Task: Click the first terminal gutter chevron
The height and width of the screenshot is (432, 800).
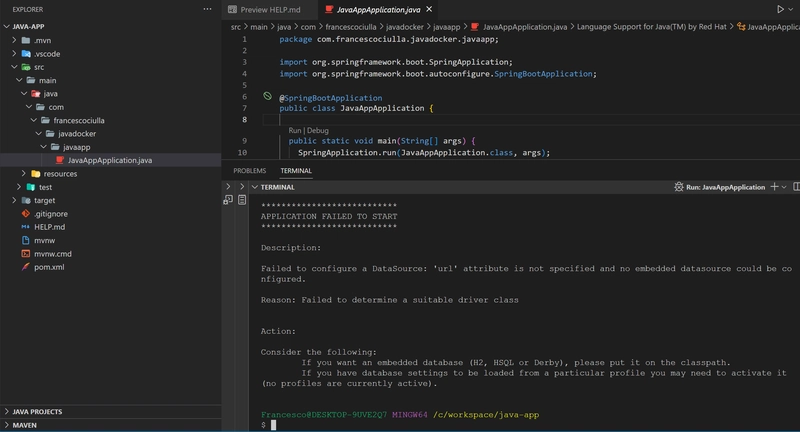Action: point(228,187)
